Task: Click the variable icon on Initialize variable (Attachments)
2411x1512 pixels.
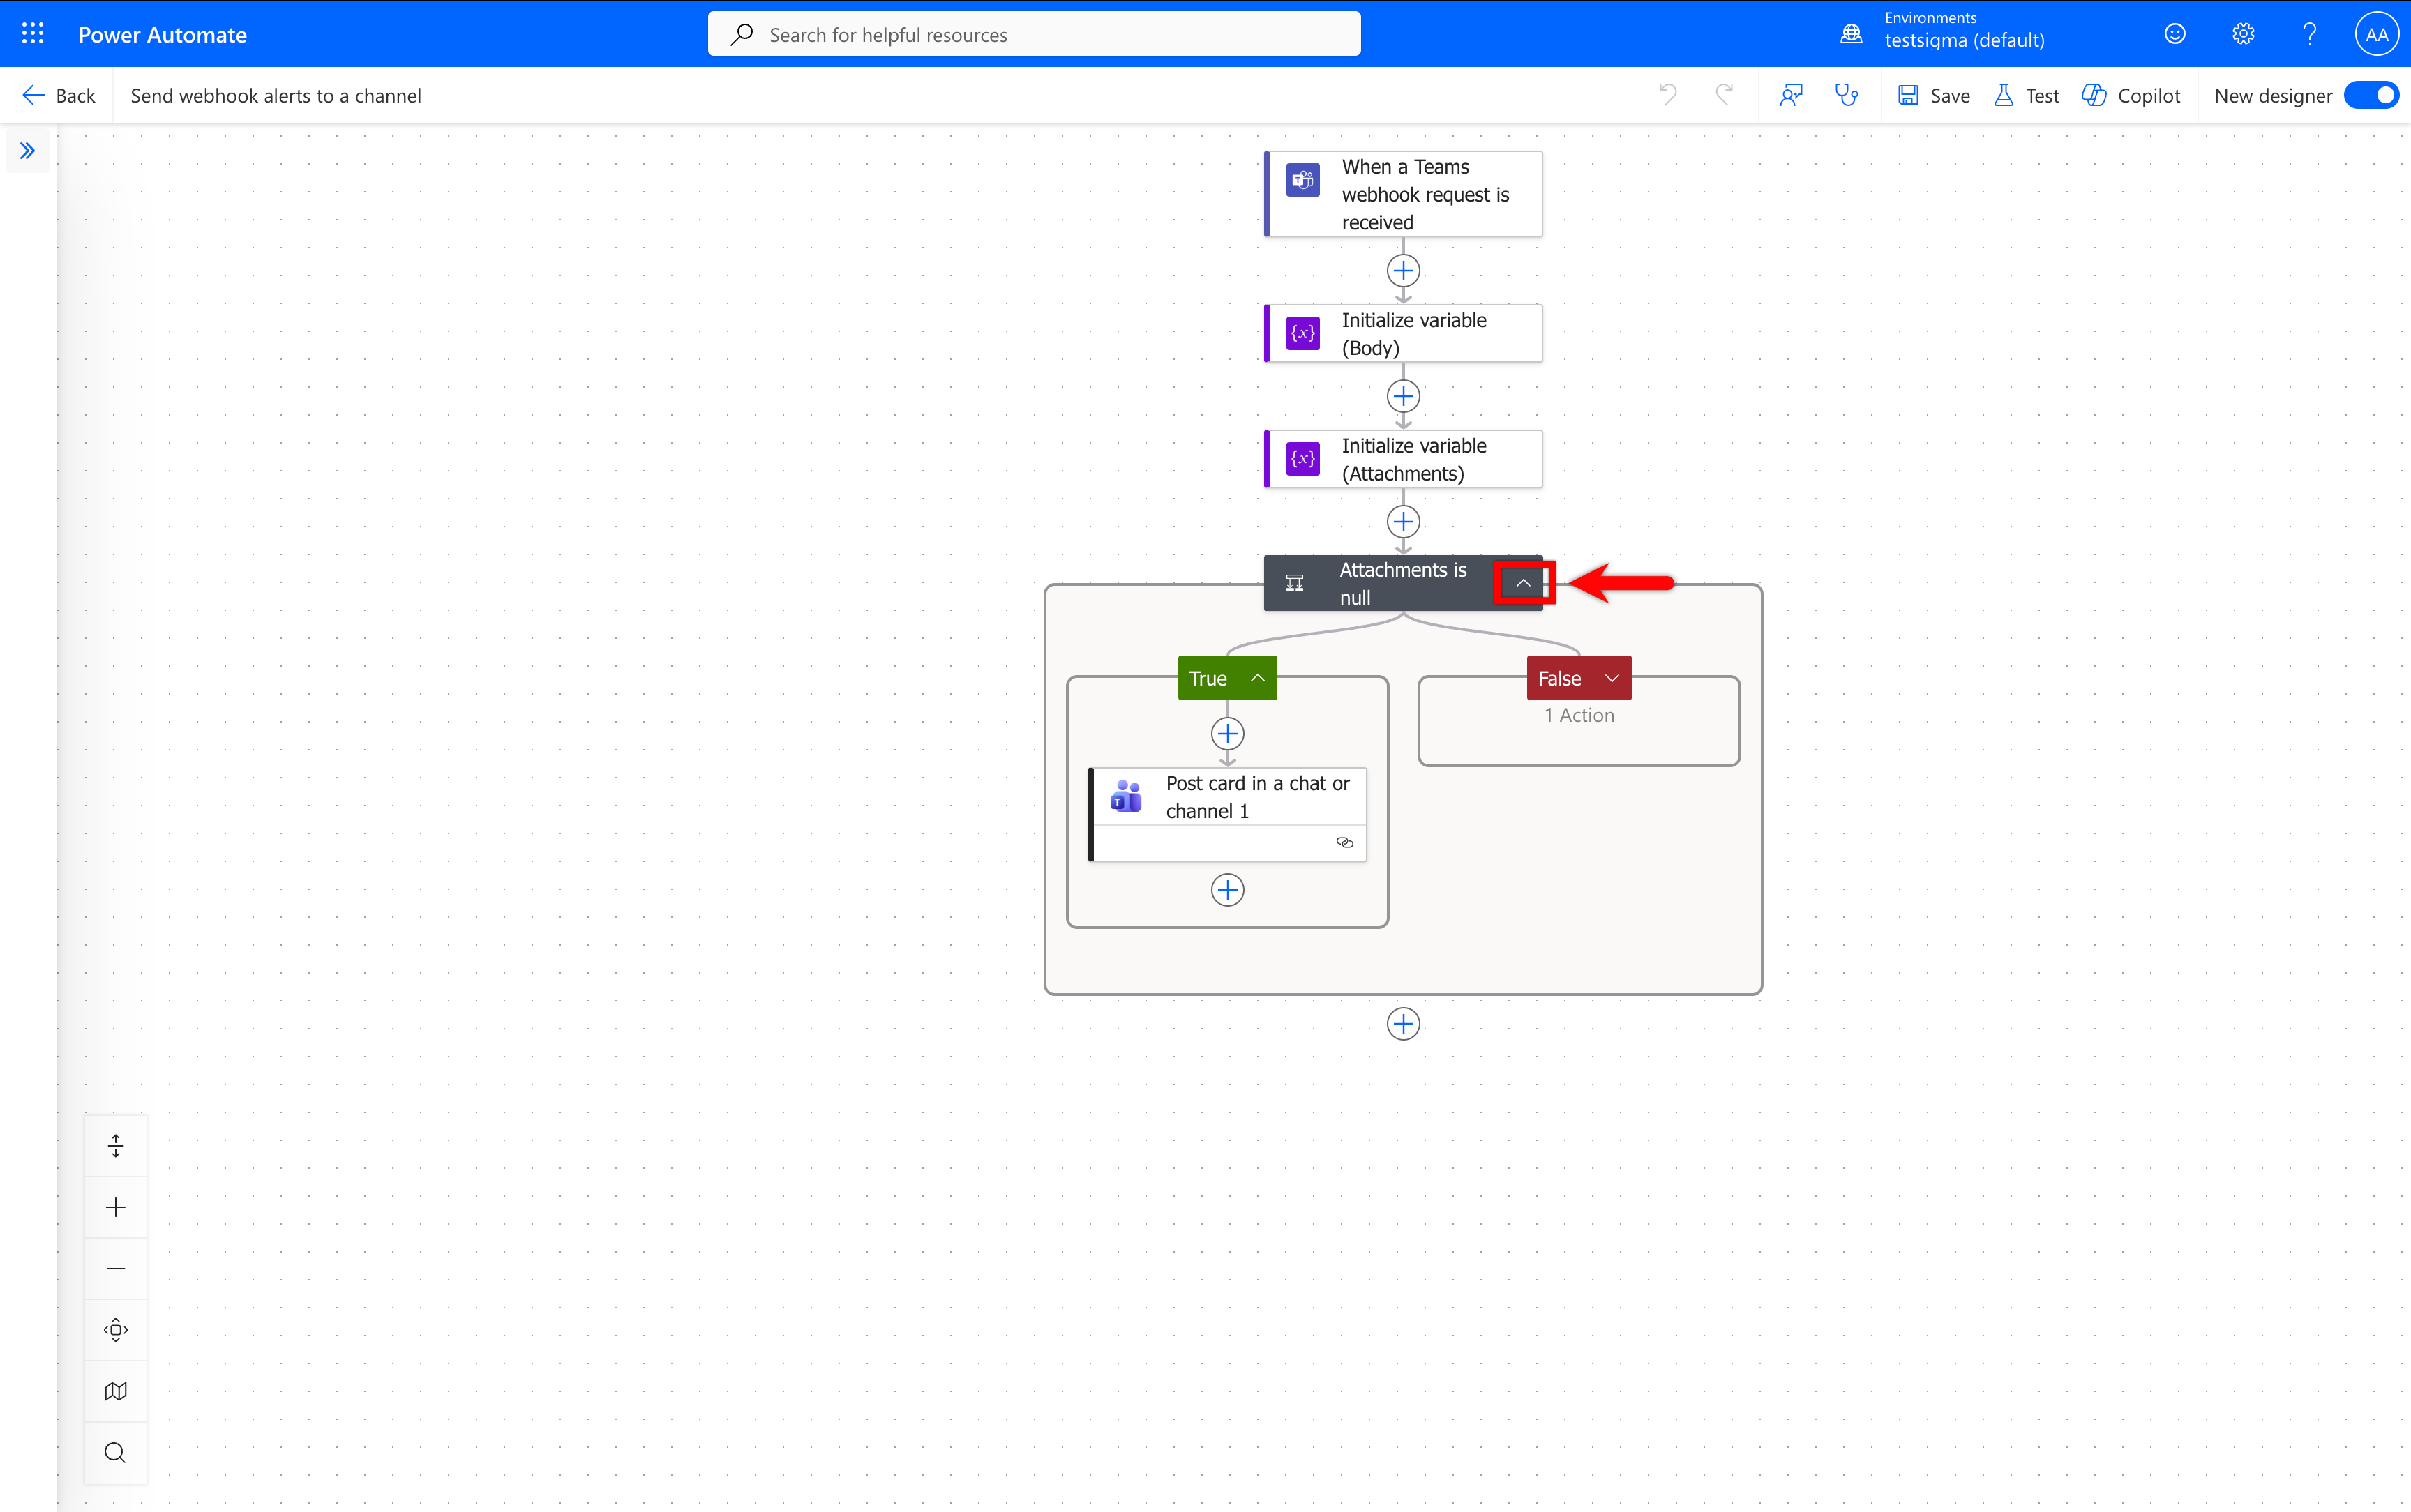Action: (1302, 459)
